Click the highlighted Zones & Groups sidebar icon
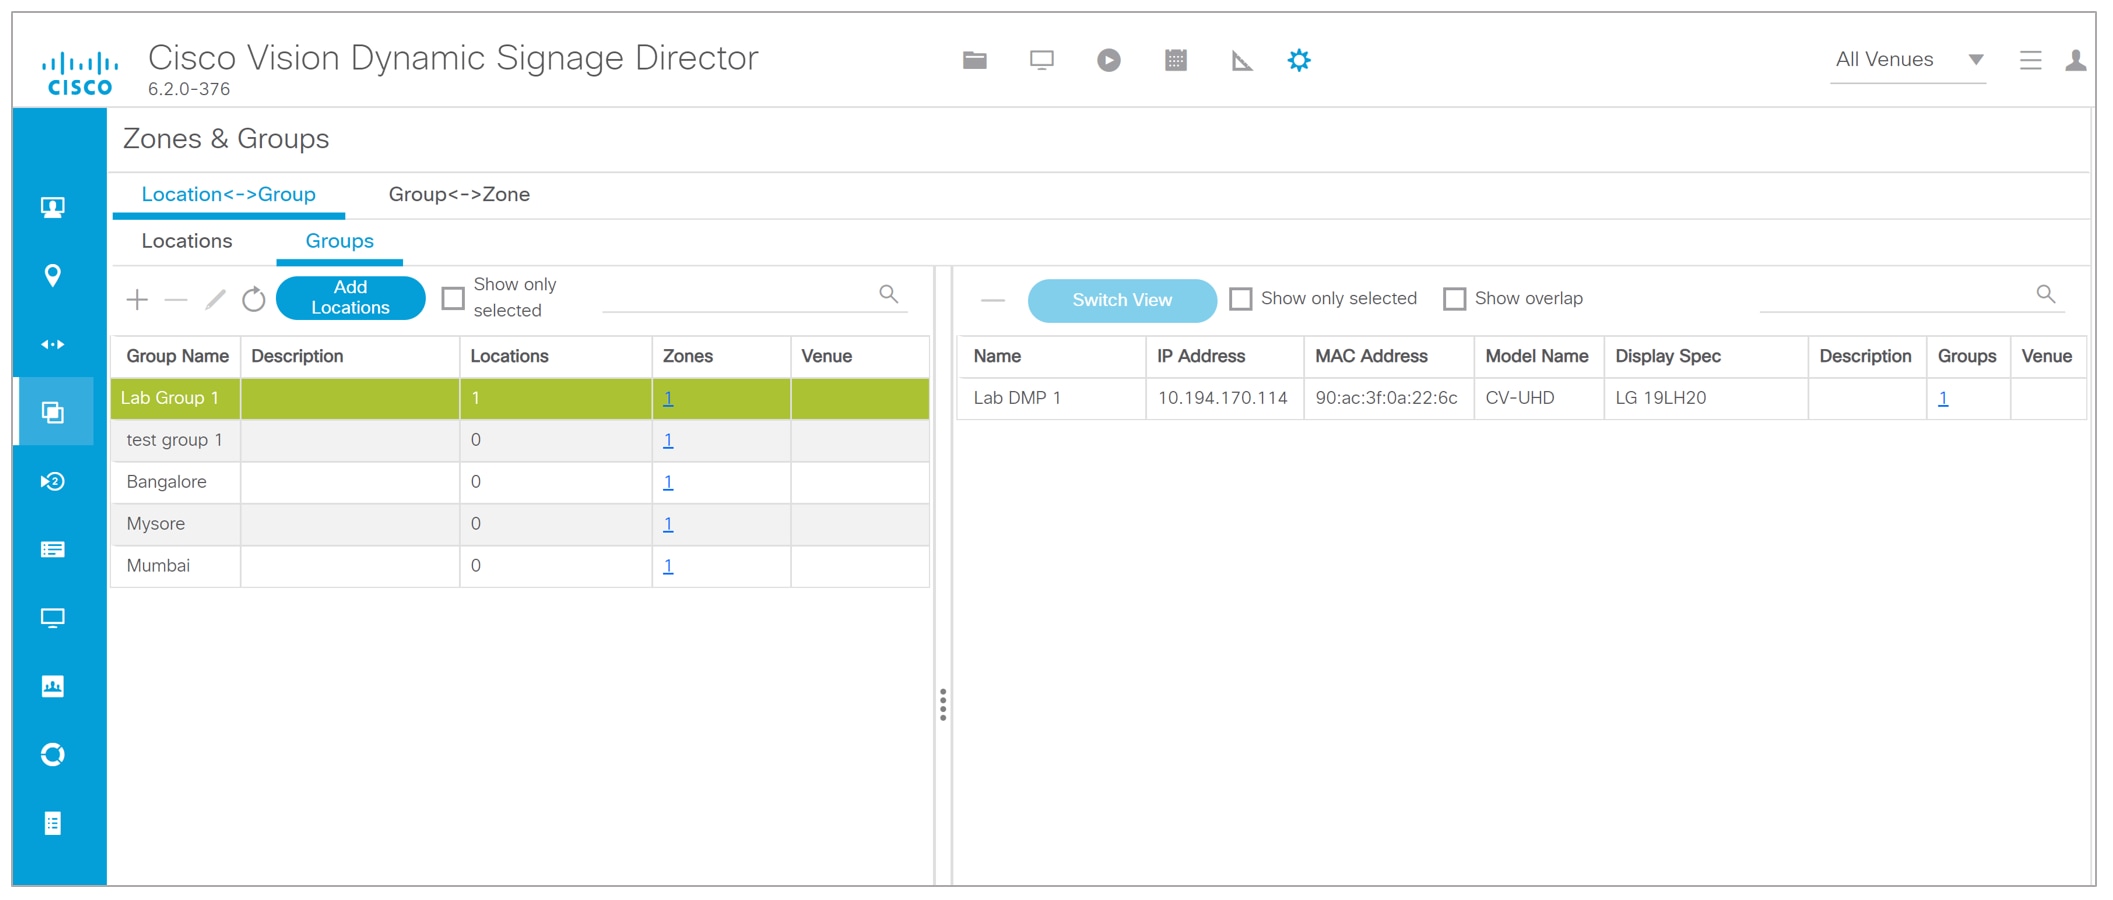 55,412
